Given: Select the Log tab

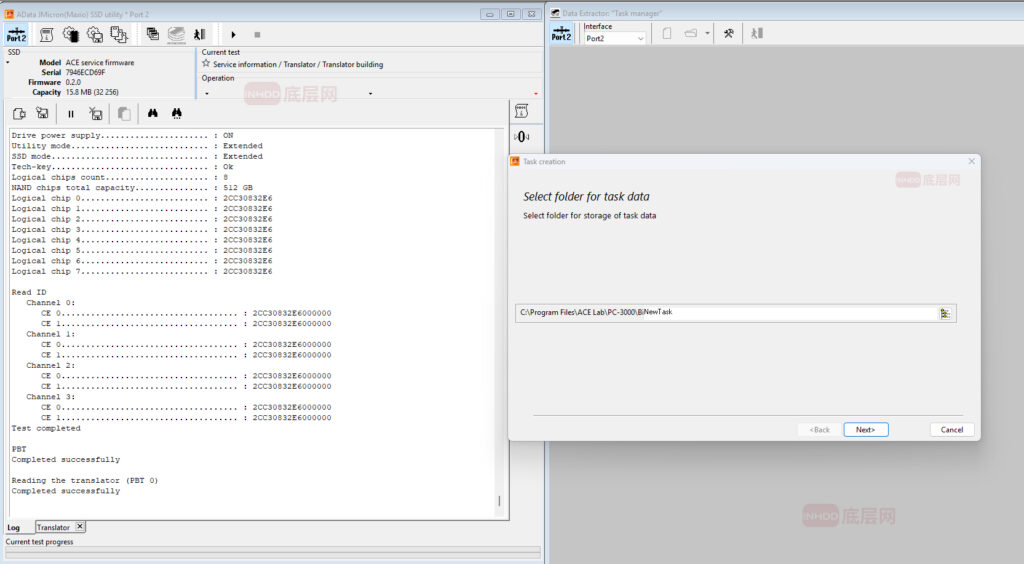Looking at the screenshot, I should (x=14, y=527).
